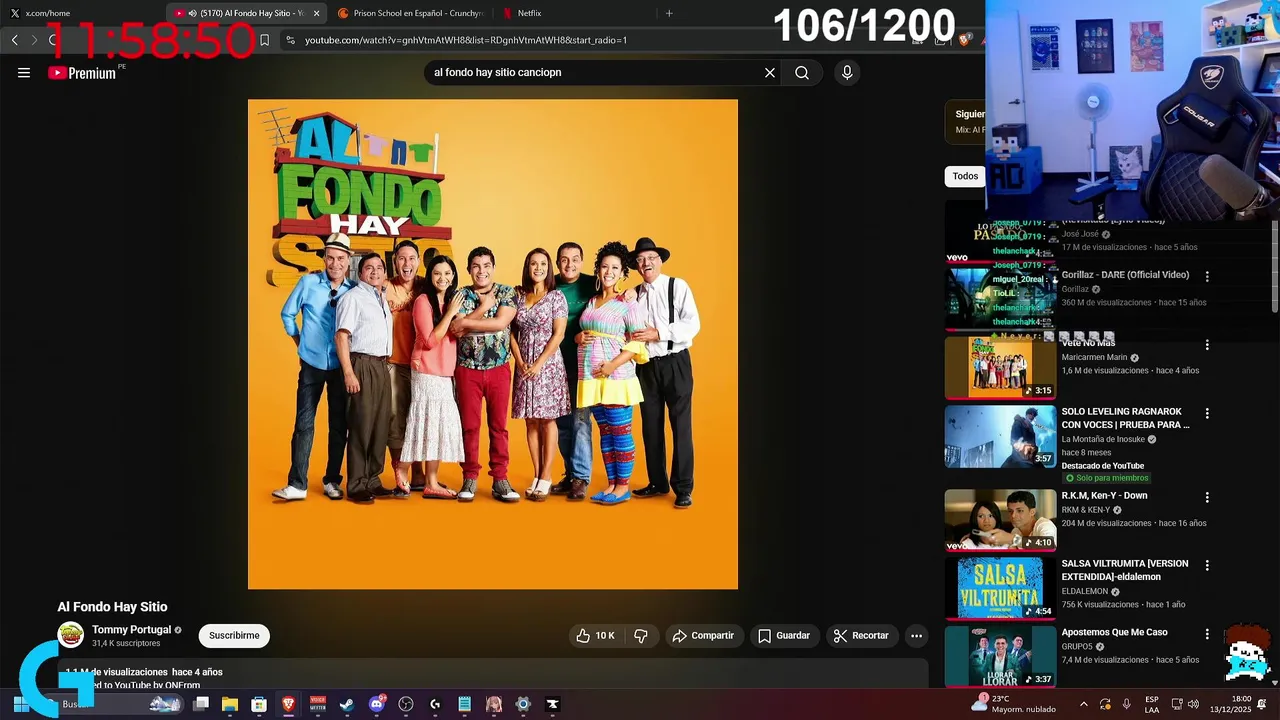Screen dimensions: 1280x720
Task: Open La Montaña de Inosuke channel
Action: [x=1103, y=439]
